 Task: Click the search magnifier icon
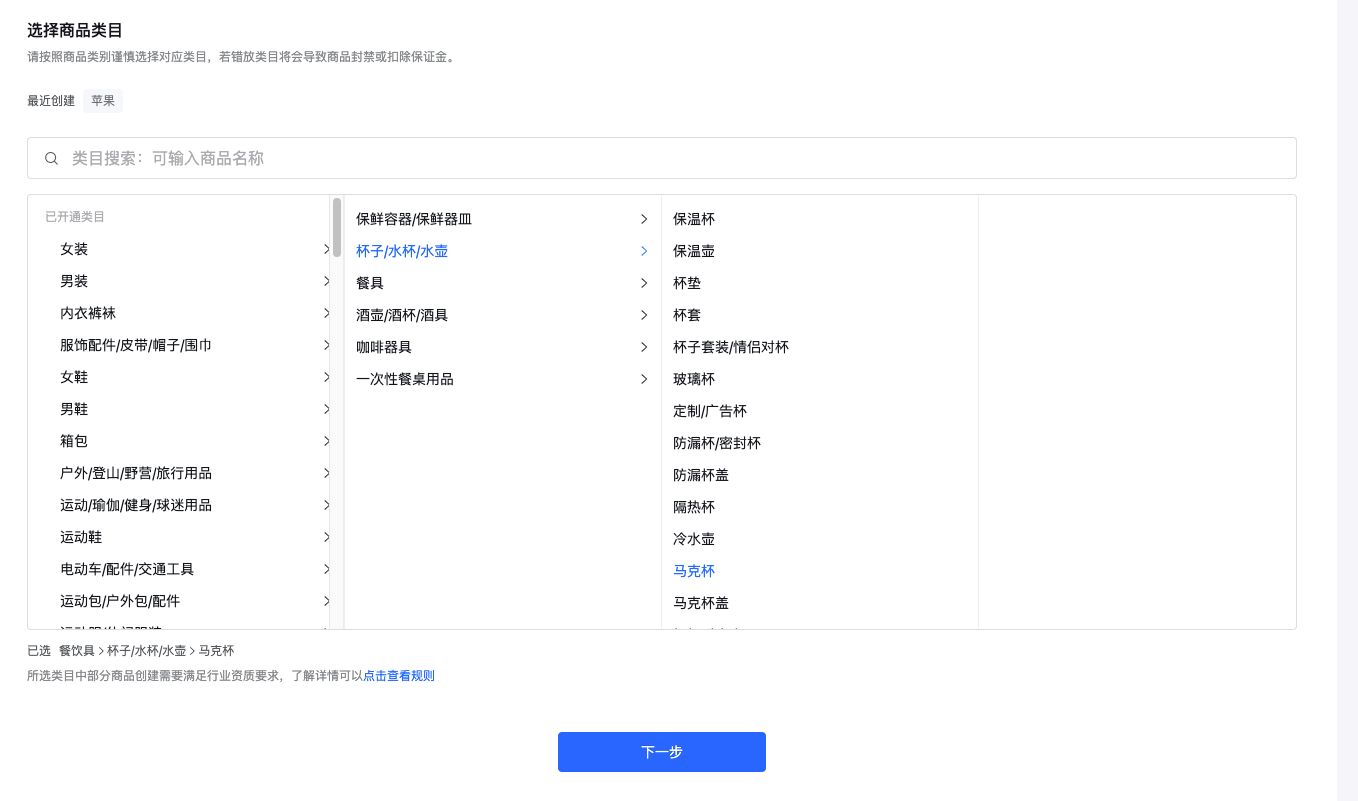(x=52, y=158)
